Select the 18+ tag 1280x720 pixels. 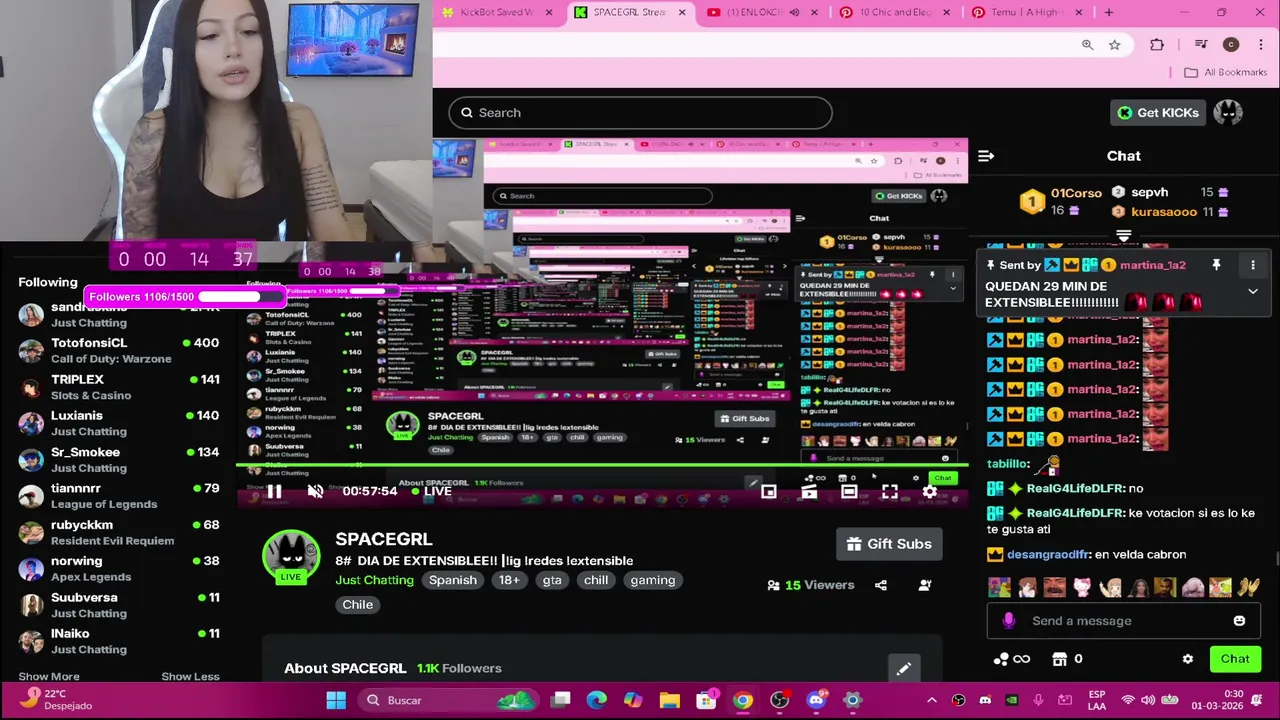click(509, 580)
